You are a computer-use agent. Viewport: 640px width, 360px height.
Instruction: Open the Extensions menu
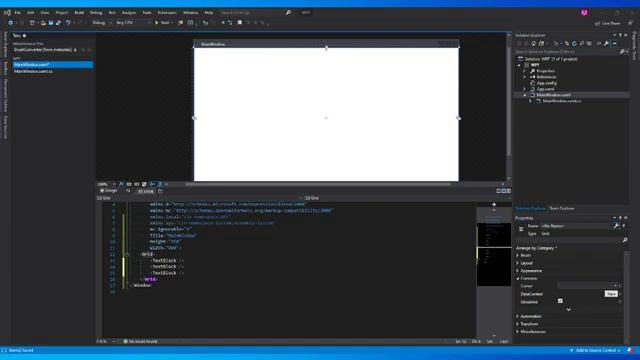point(167,13)
